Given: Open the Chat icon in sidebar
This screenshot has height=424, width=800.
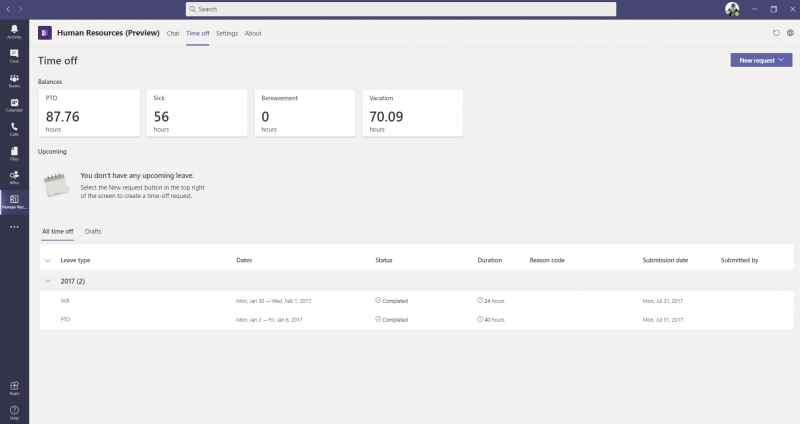Looking at the screenshot, I should click(14, 56).
